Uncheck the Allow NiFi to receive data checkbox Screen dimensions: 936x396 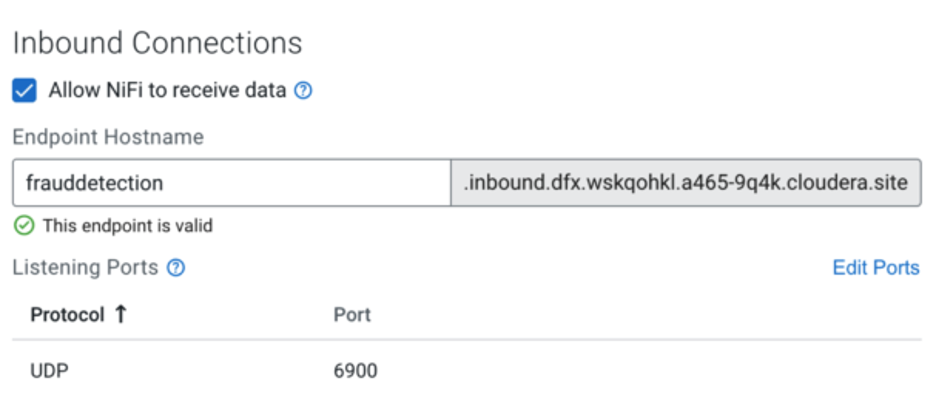[x=24, y=91]
